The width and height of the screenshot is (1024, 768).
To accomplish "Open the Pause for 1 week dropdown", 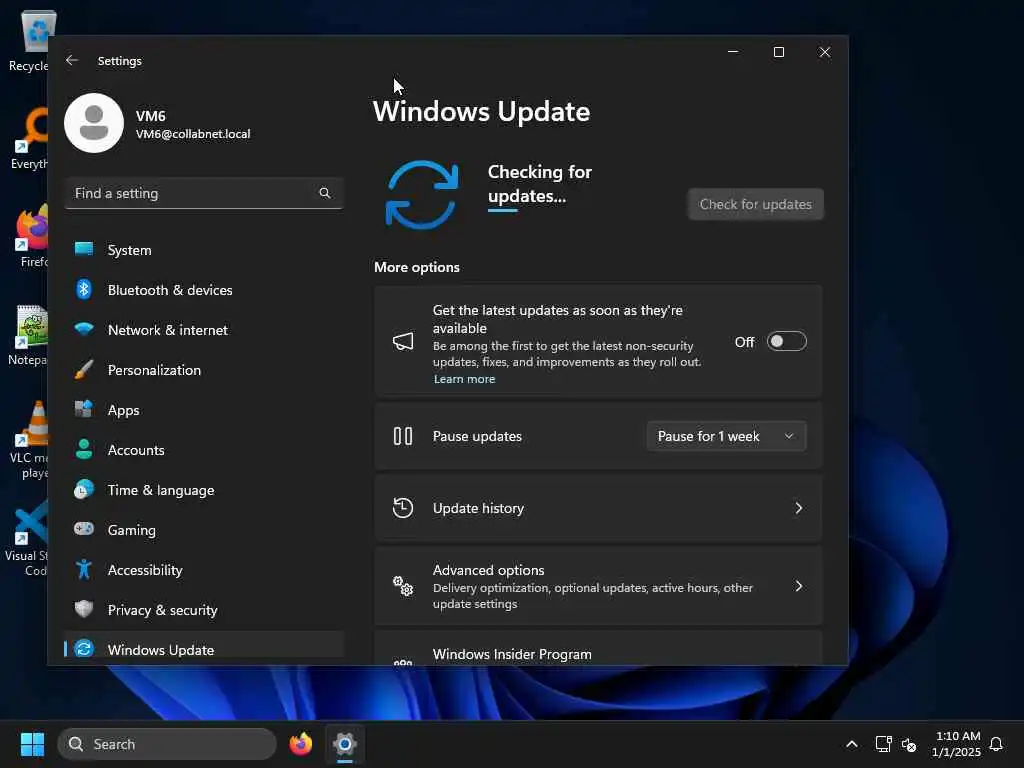I will [726, 436].
